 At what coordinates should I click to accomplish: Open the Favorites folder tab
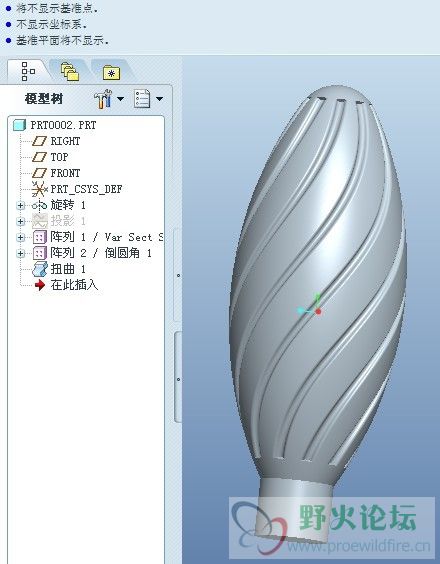(111, 73)
